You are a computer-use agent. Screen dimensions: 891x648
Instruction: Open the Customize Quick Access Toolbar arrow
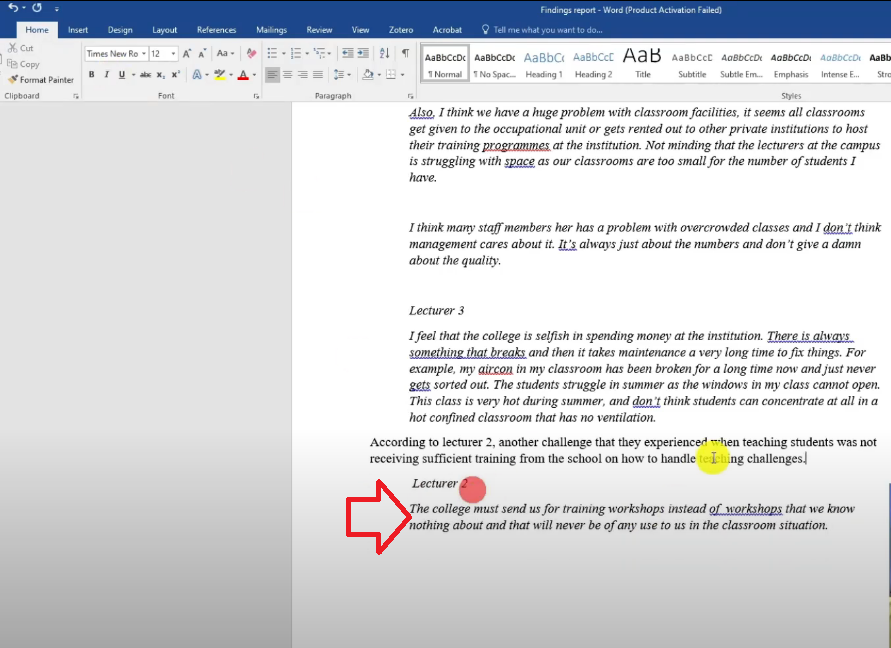pyautogui.click(x=56, y=9)
